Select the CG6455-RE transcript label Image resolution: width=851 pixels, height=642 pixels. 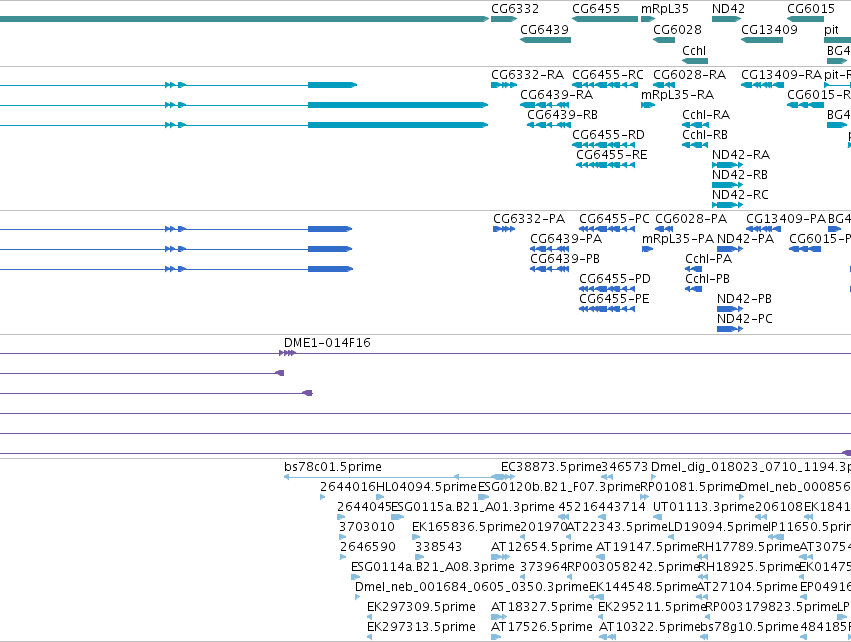pyautogui.click(x=612, y=155)
